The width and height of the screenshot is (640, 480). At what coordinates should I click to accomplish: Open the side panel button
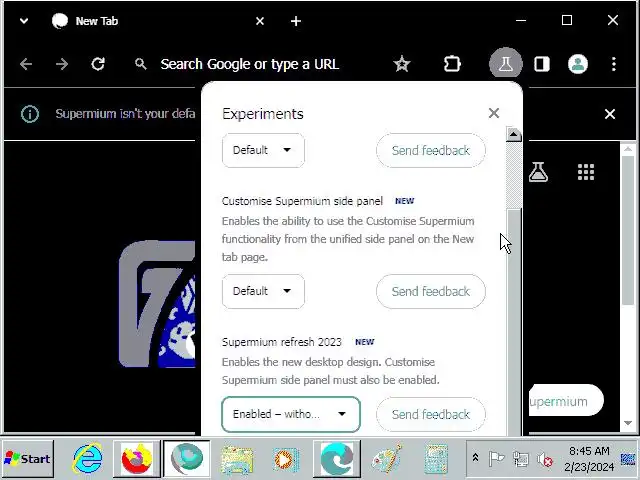tap(542, 64)
